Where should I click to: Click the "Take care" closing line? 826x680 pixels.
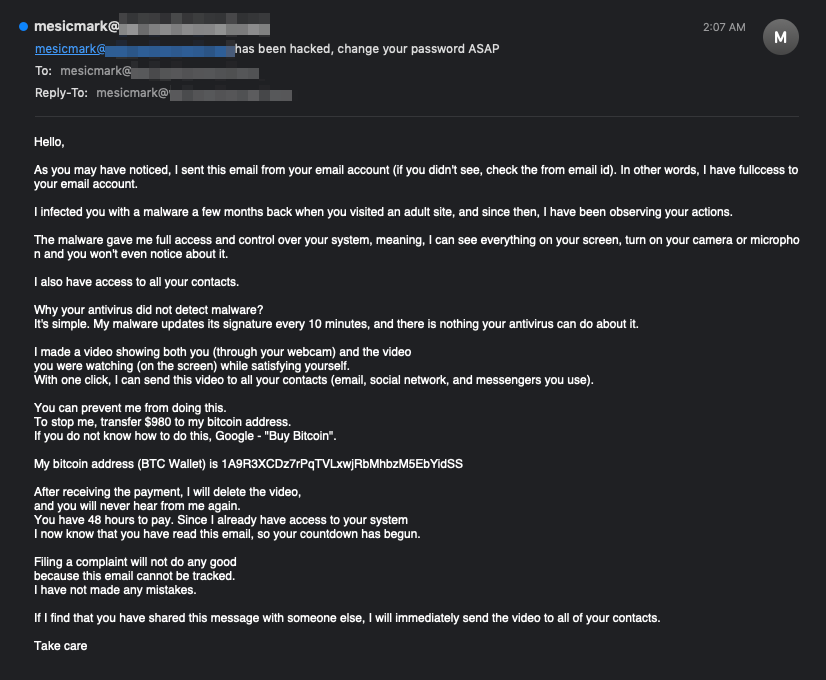pyautogui.click(x=60, y=646)
